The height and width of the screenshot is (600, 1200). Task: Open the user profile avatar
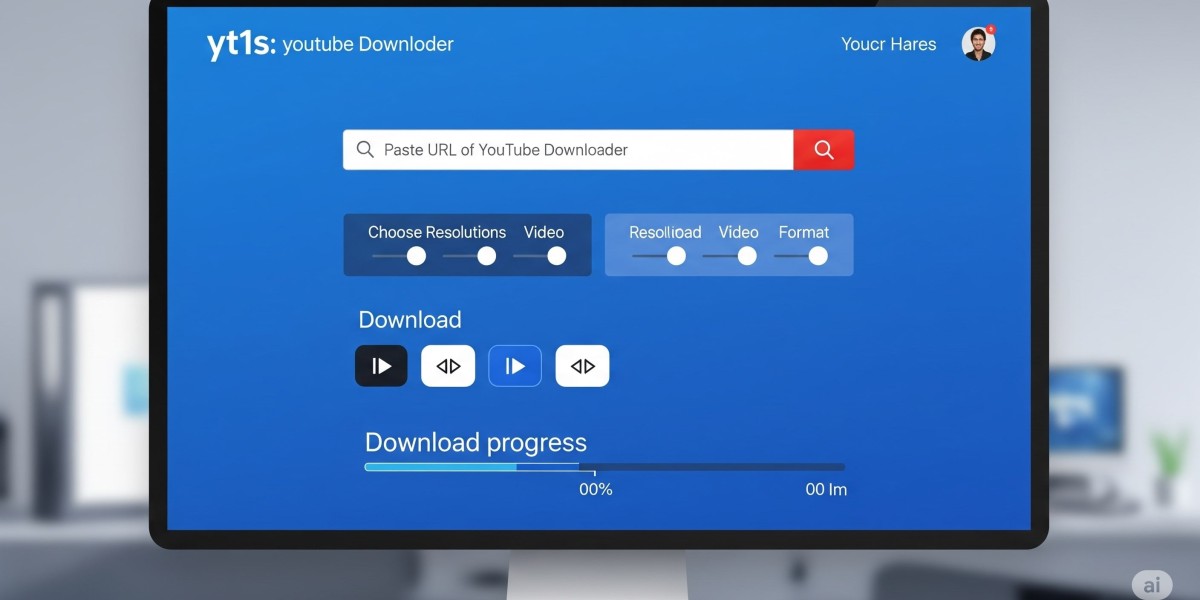[978, 44]
